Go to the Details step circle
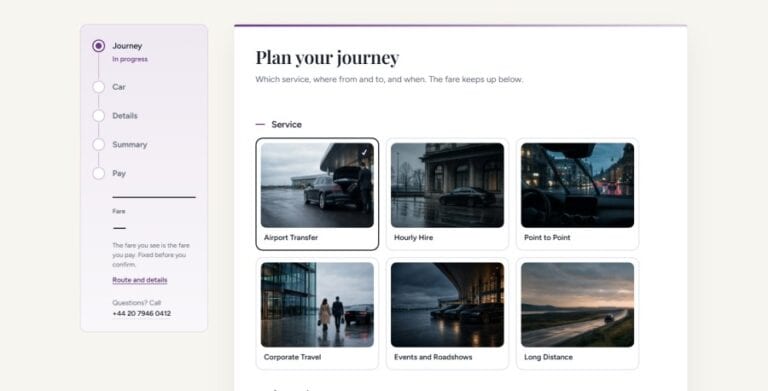The width and height of the screenshot is (768, 391). [x=98, y=116]
